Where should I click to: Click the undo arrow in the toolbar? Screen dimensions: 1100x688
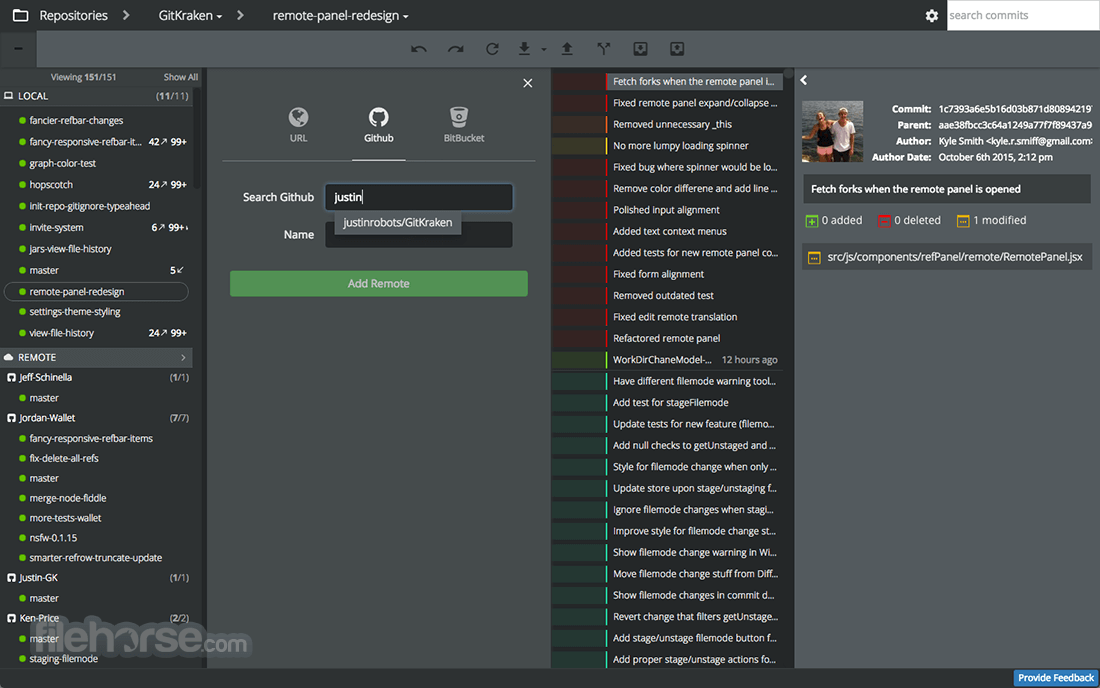(419, 49)
